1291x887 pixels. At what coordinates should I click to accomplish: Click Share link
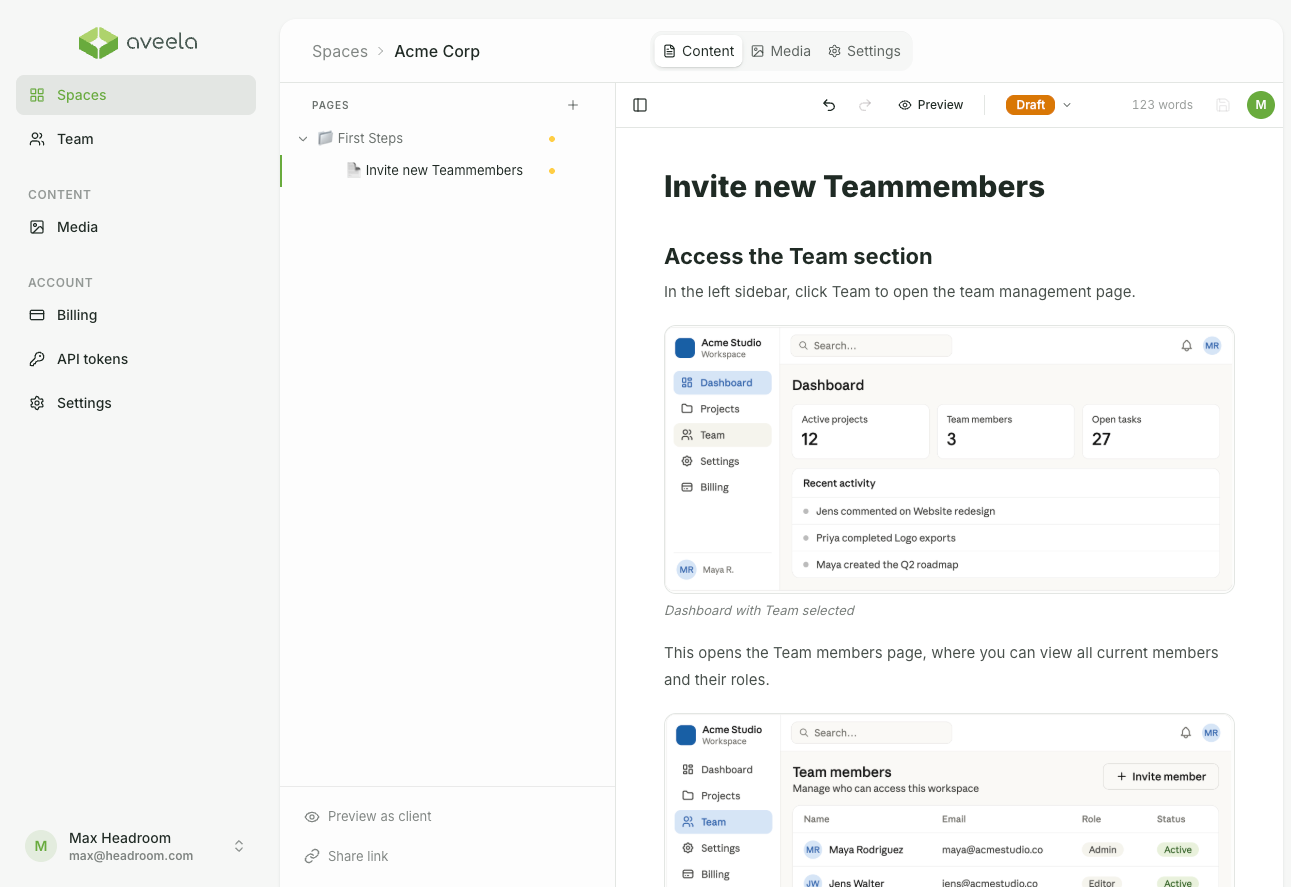pos(346,857)
